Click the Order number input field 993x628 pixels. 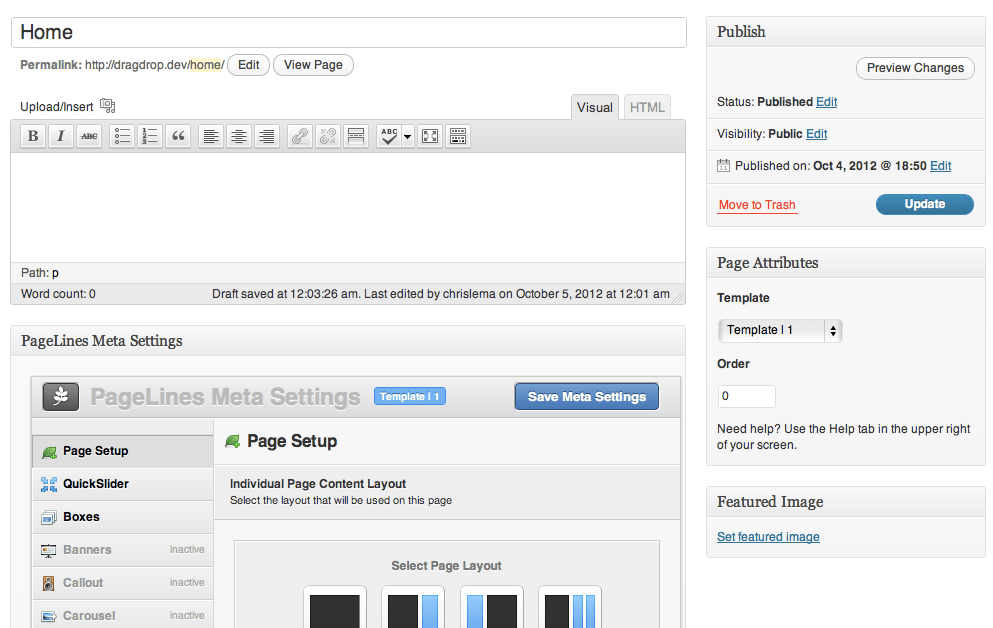tap(746, 396)
